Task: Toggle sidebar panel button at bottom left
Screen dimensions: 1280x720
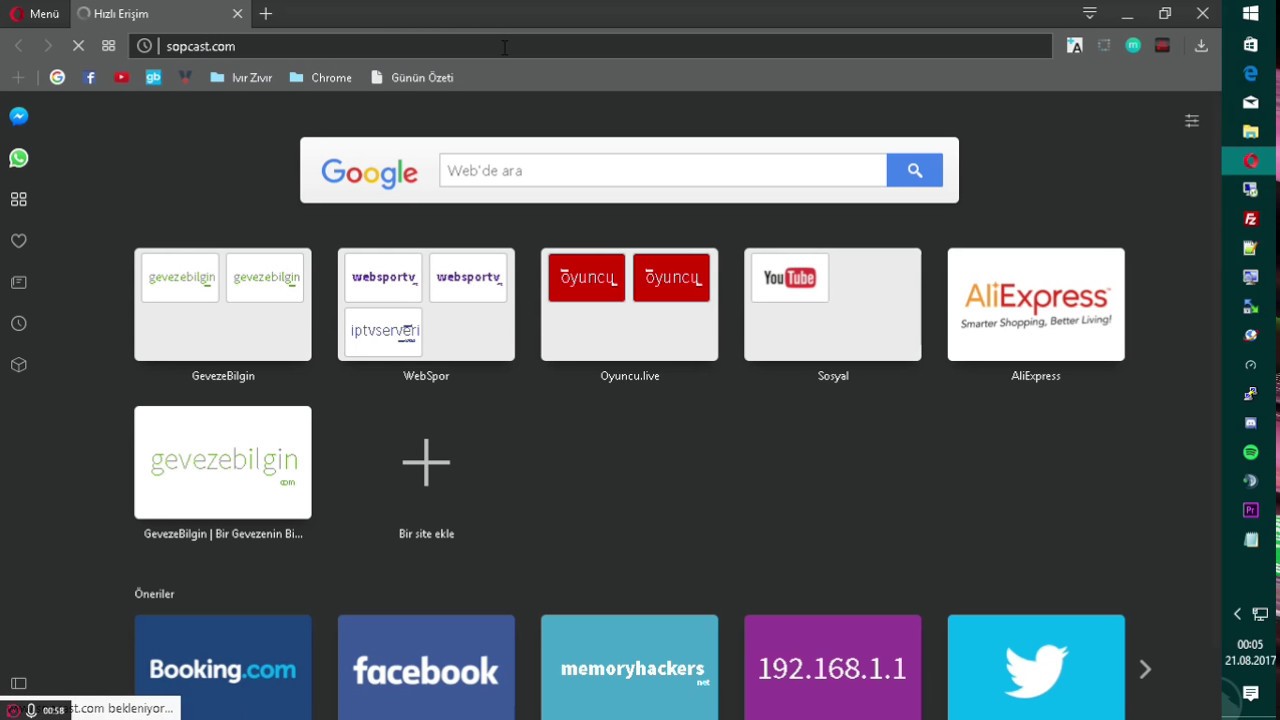Action: click(x=19, y=683)
